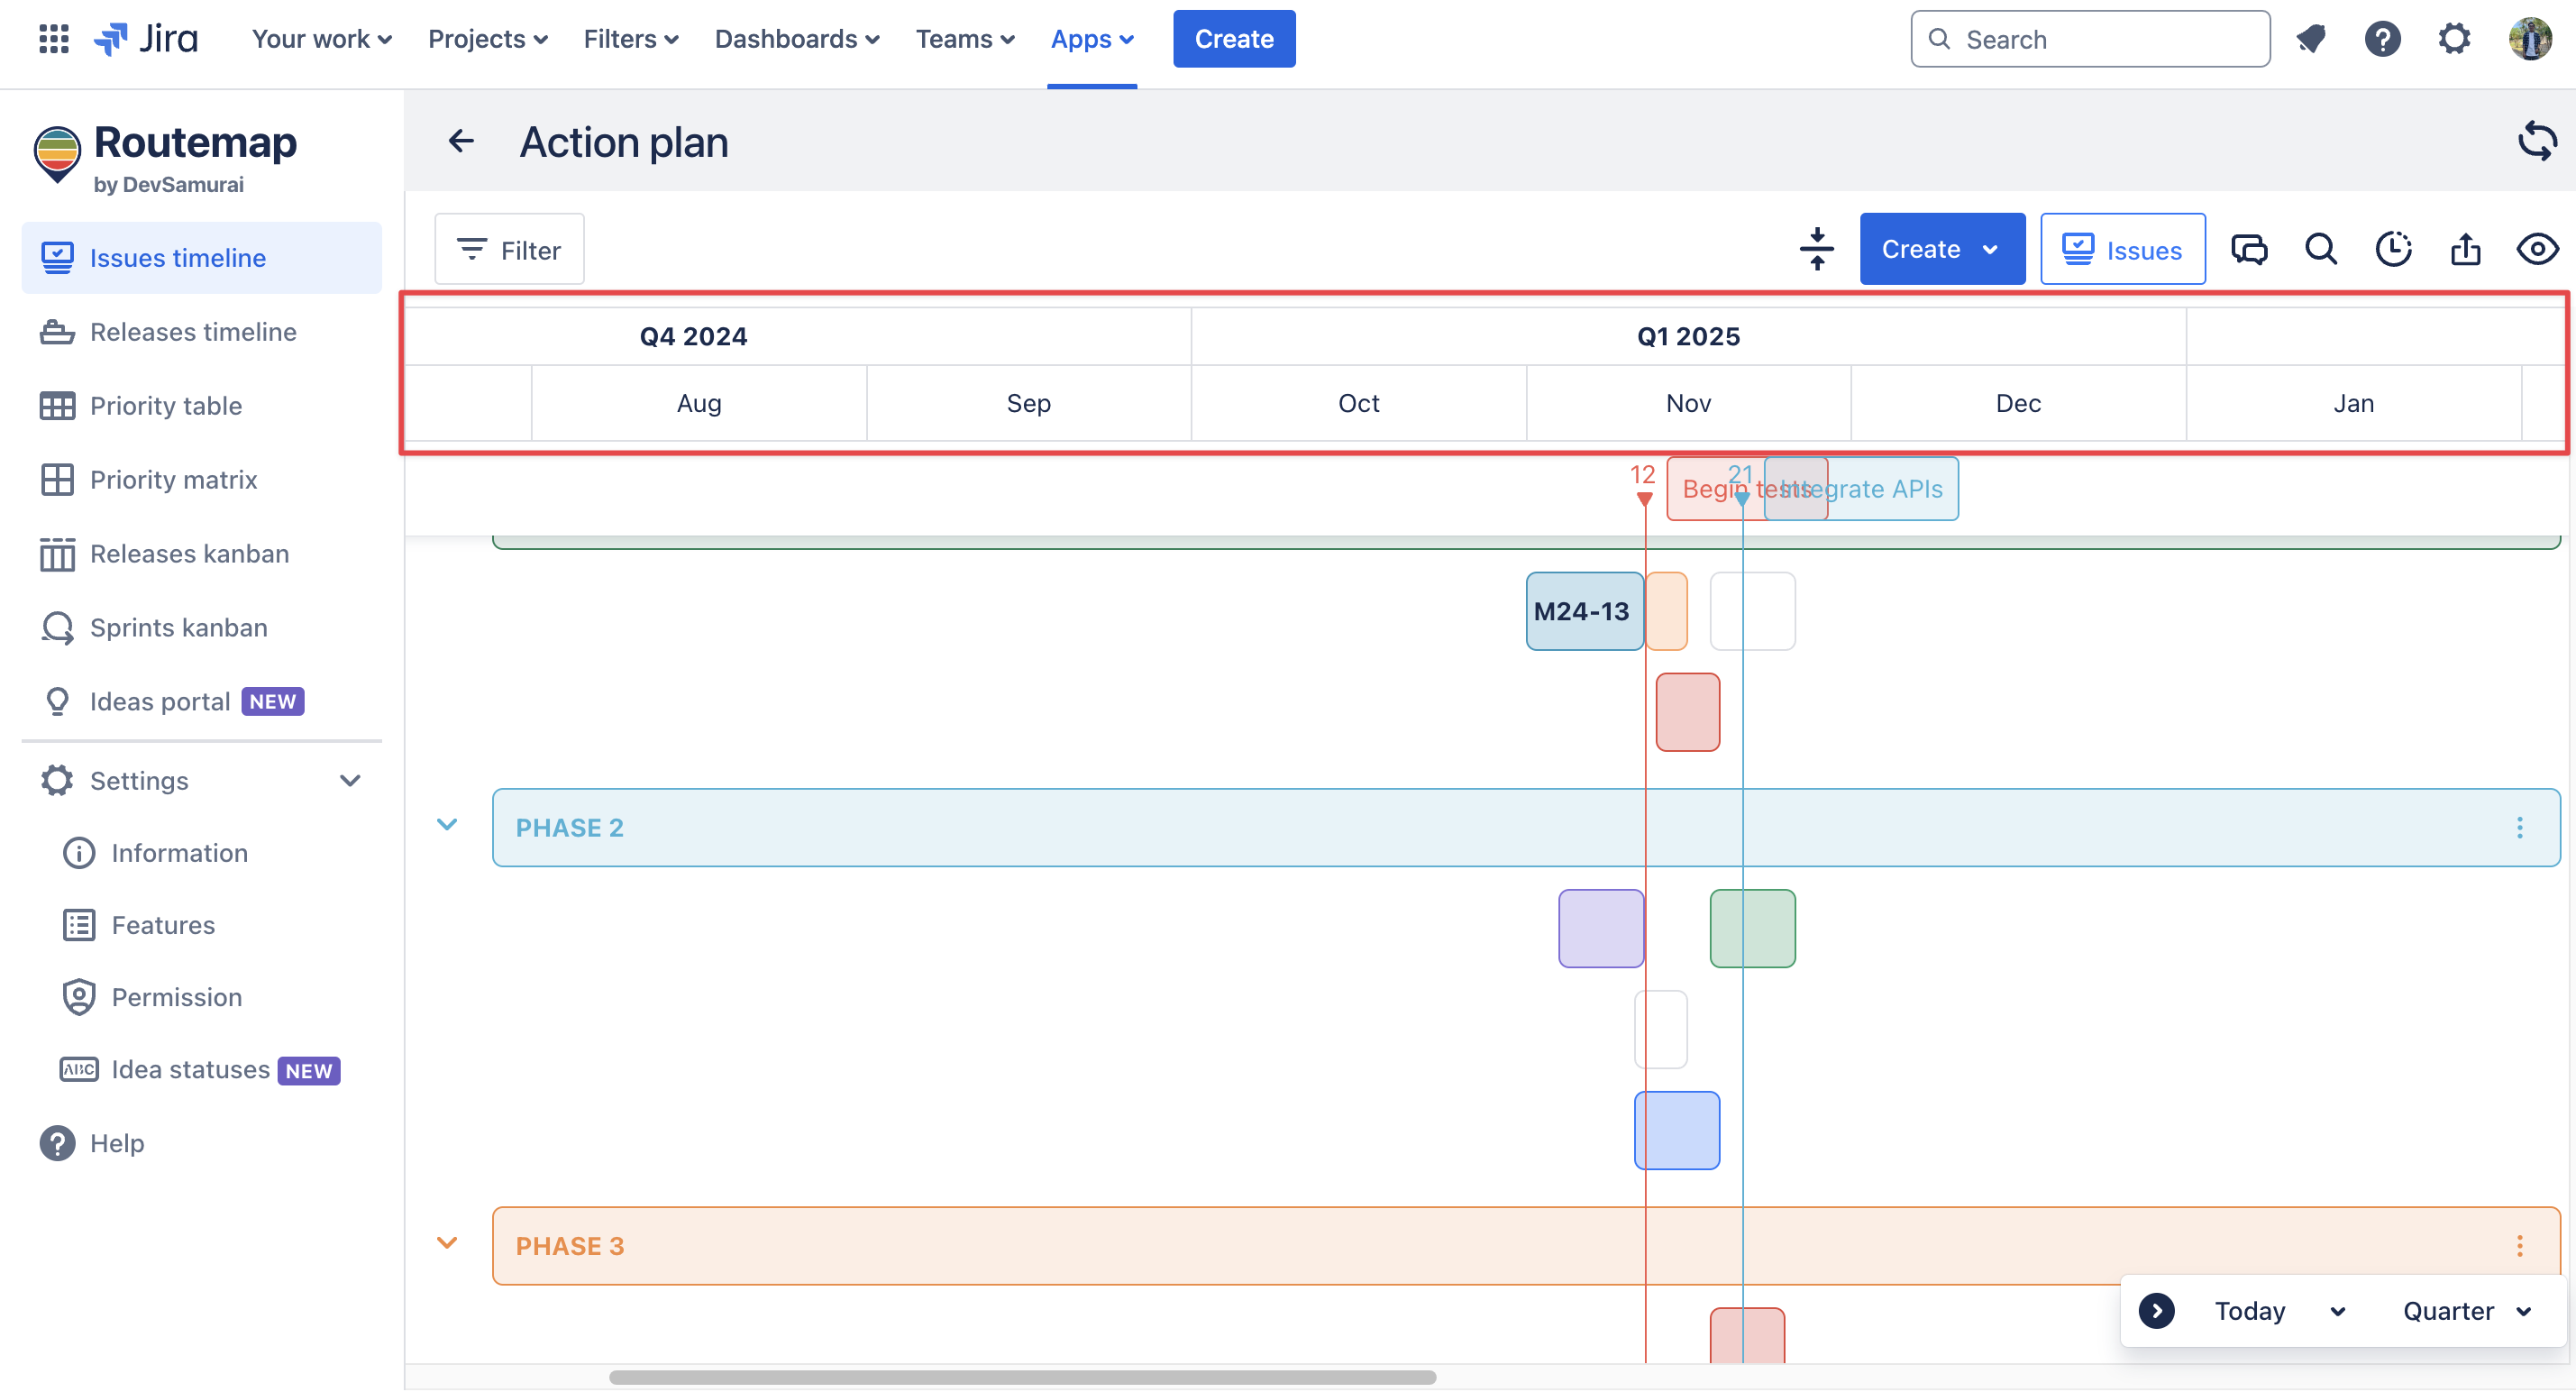This screenshot has height=1392, width=2576.
Task: Open the Quarter scale dropdown
Action: click(2466, 1311)
